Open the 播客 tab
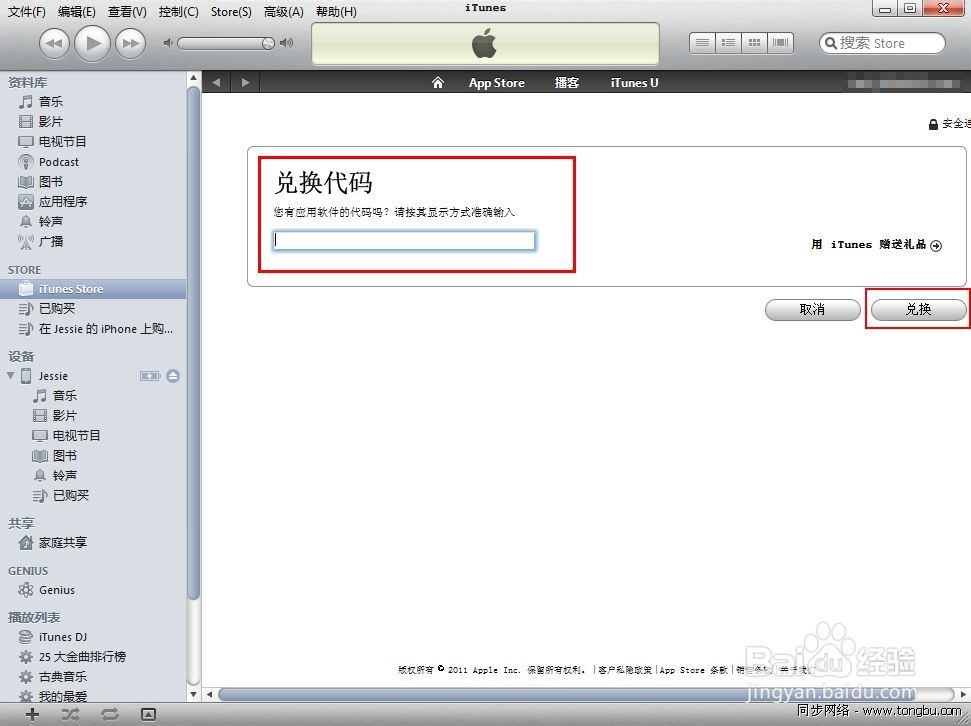 point(567,83)
